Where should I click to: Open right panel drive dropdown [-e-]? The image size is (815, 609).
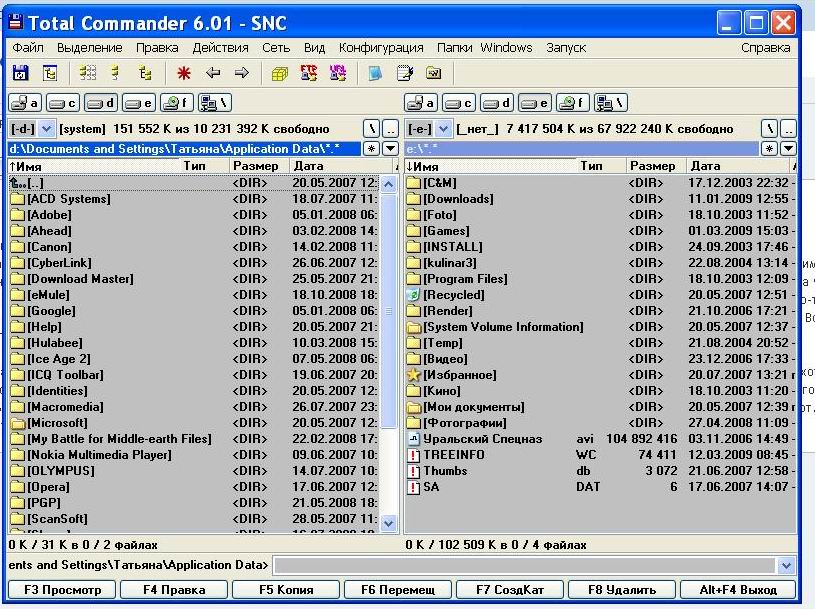[x=443, y=128]
